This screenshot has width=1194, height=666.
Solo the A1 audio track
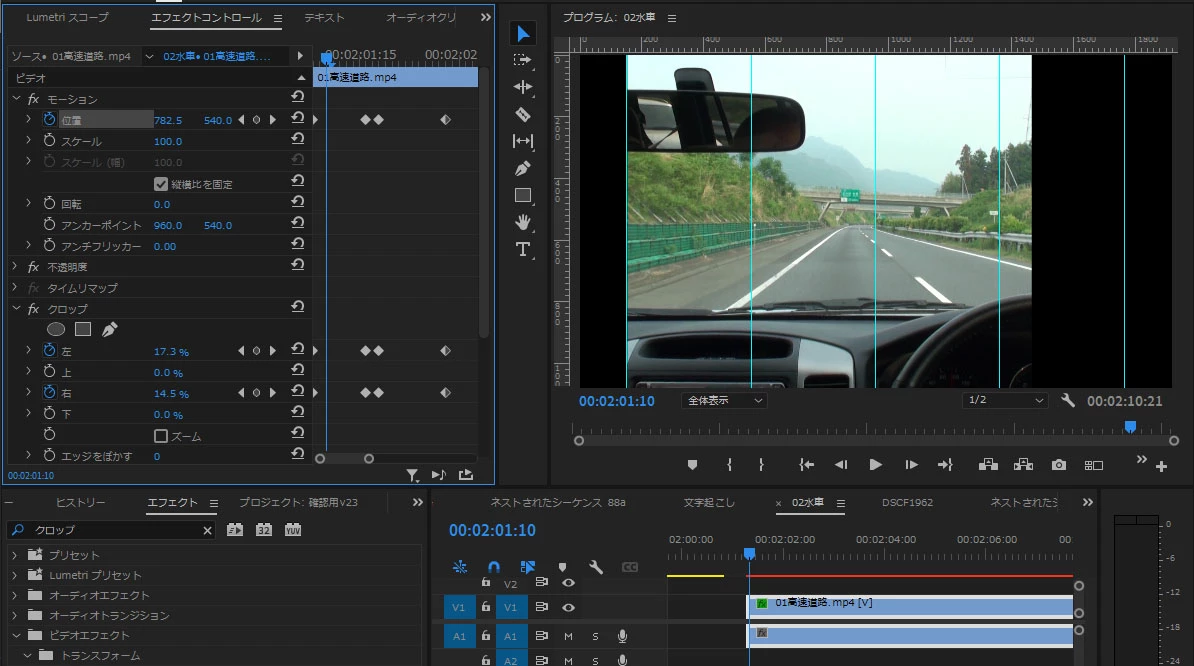tap(595, 636)
